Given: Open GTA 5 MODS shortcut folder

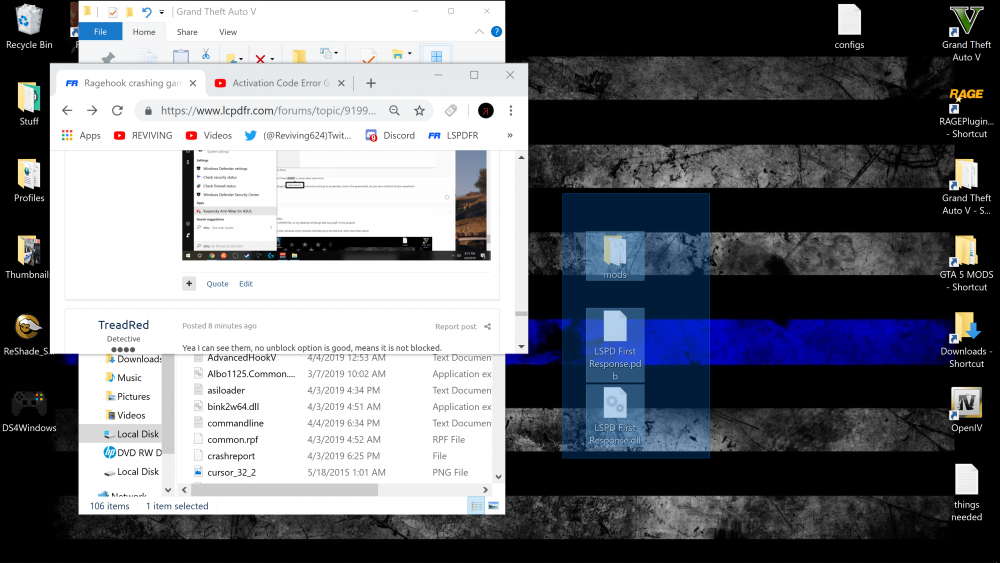Looking at the screenshot, I should 966,263.
